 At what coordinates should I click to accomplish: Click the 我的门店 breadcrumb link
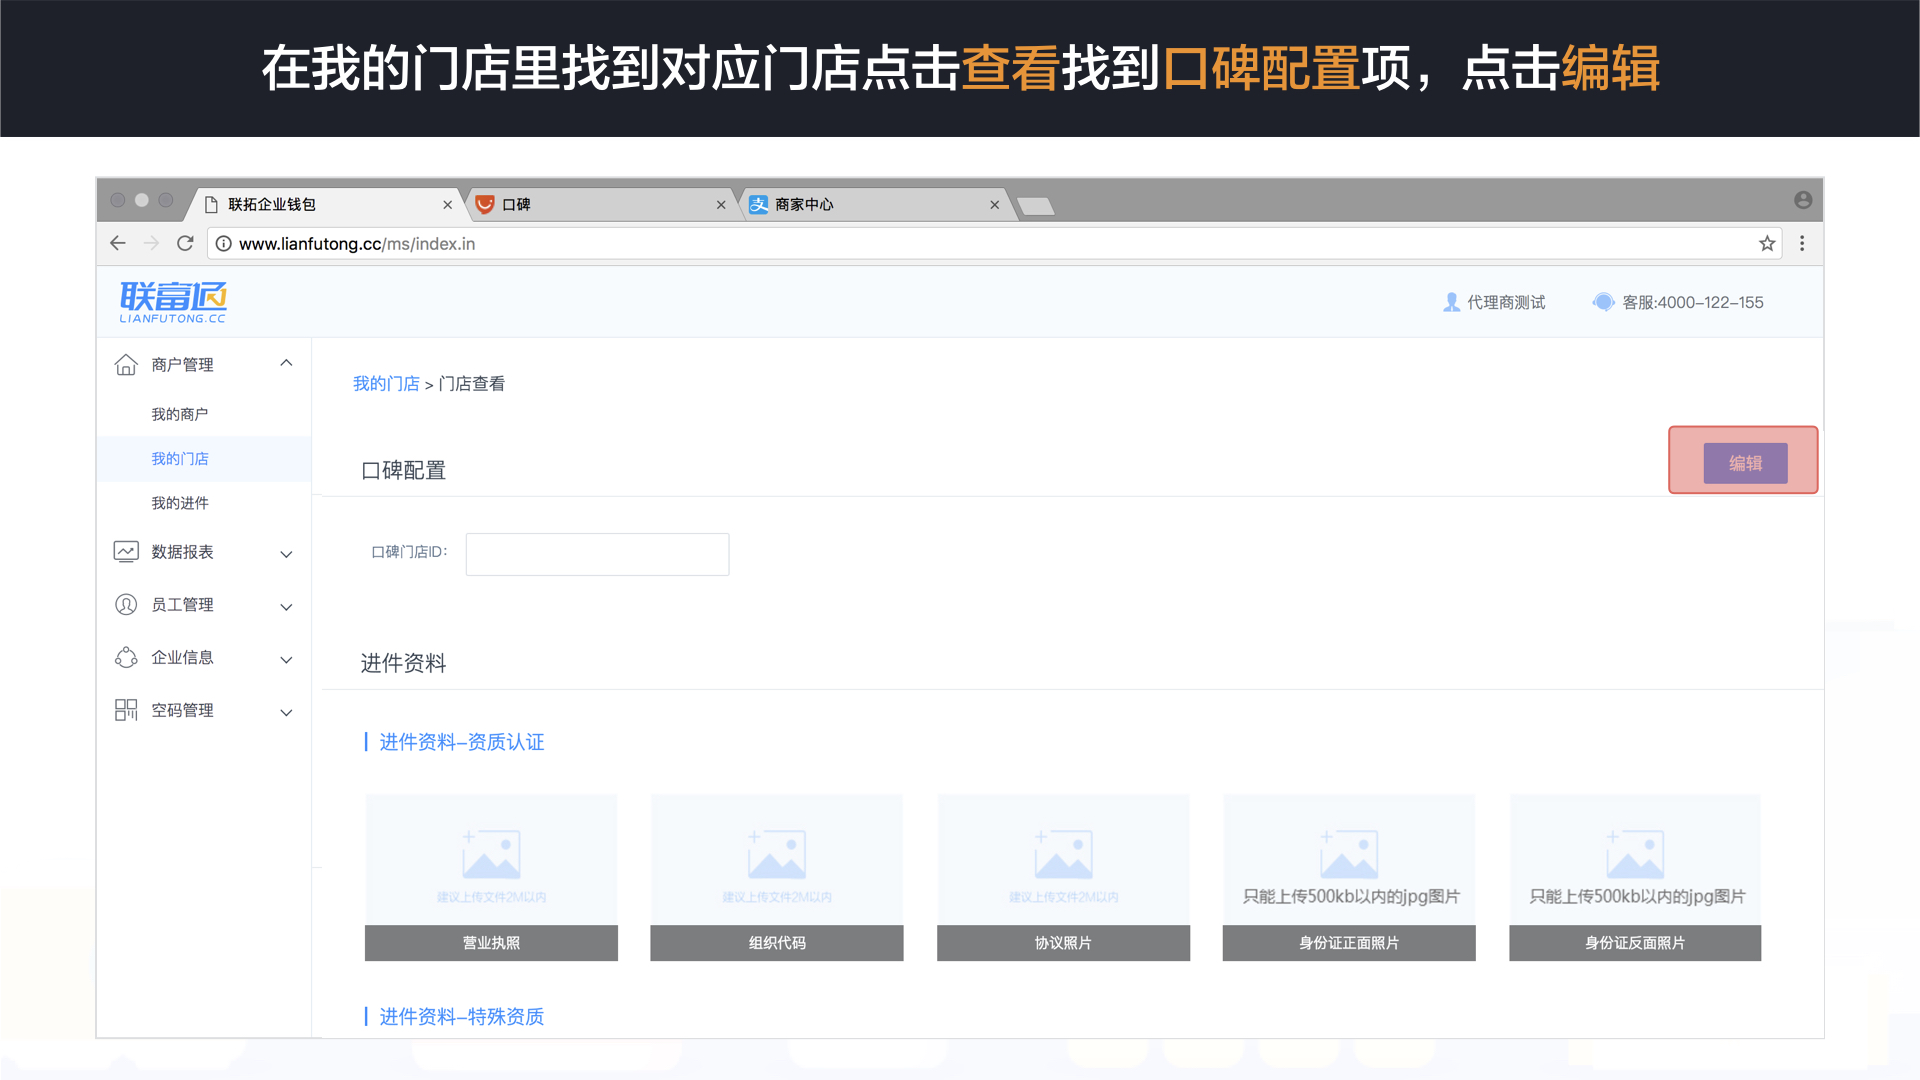386,384
